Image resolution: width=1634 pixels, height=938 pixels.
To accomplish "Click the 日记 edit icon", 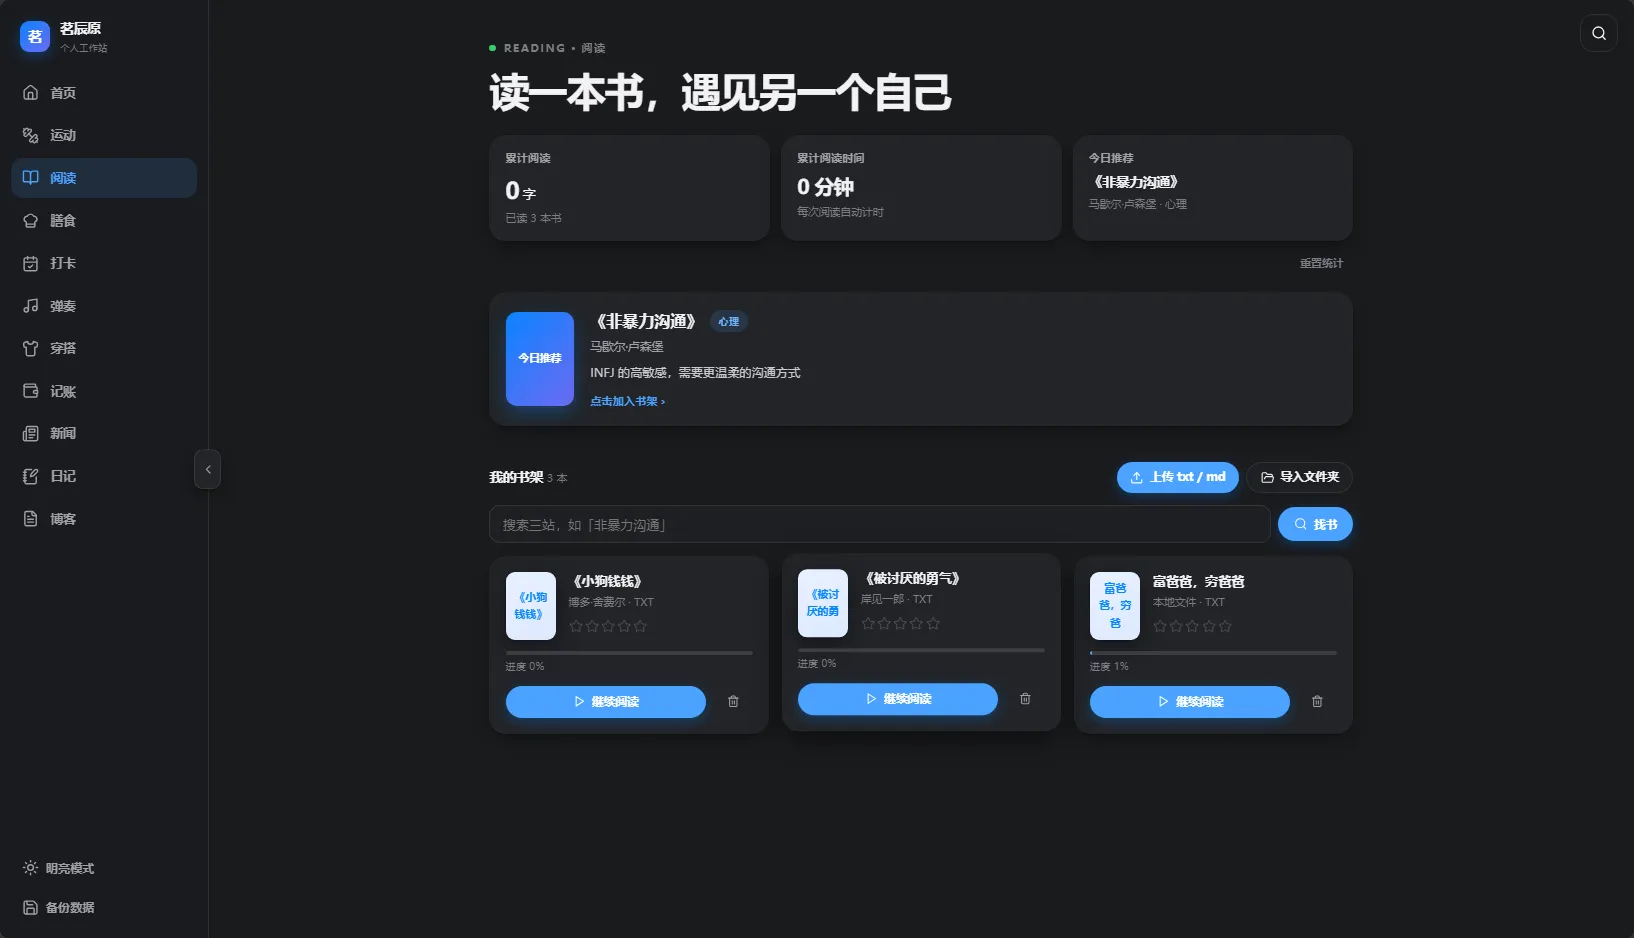I will click(x=31, y=476).
